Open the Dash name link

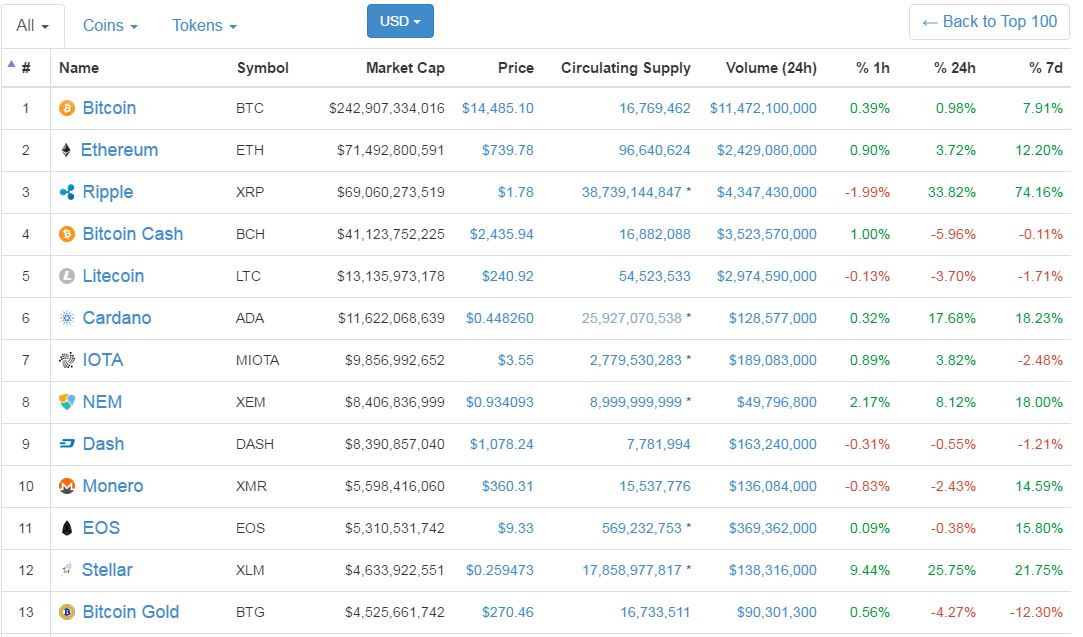(104, 444)
